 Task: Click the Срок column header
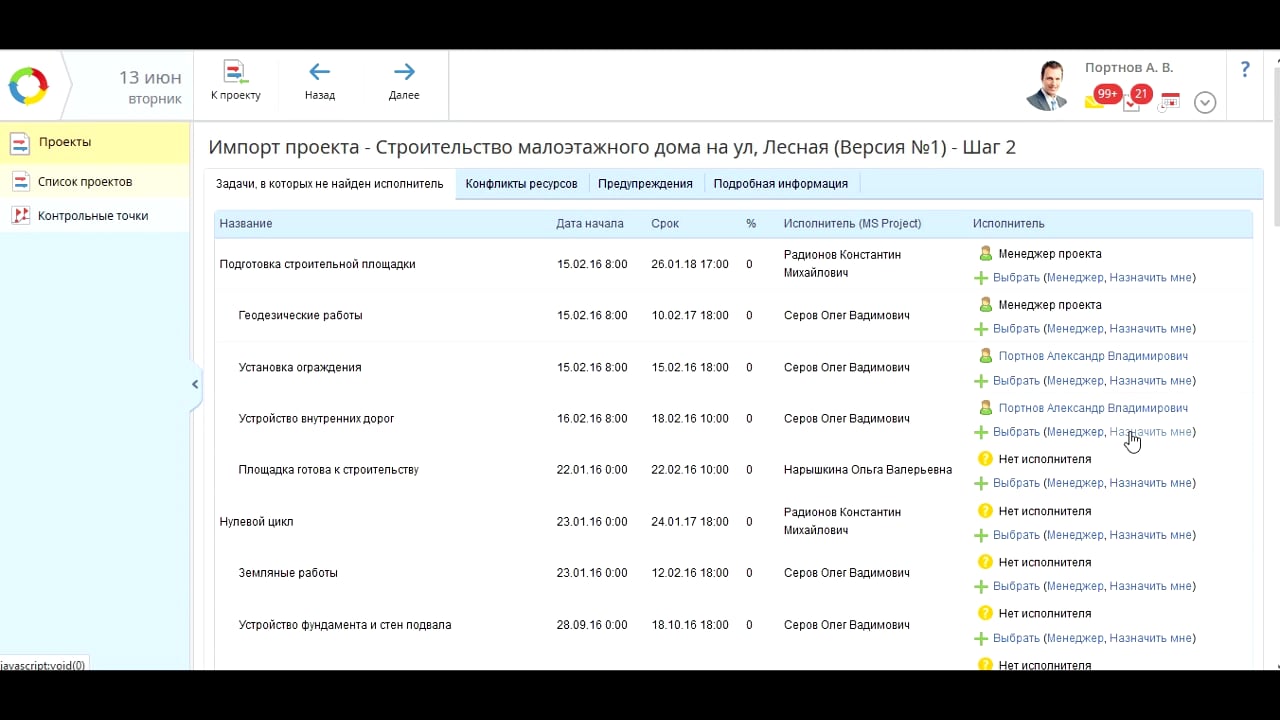pyautogui.click(x=665, y=224)
